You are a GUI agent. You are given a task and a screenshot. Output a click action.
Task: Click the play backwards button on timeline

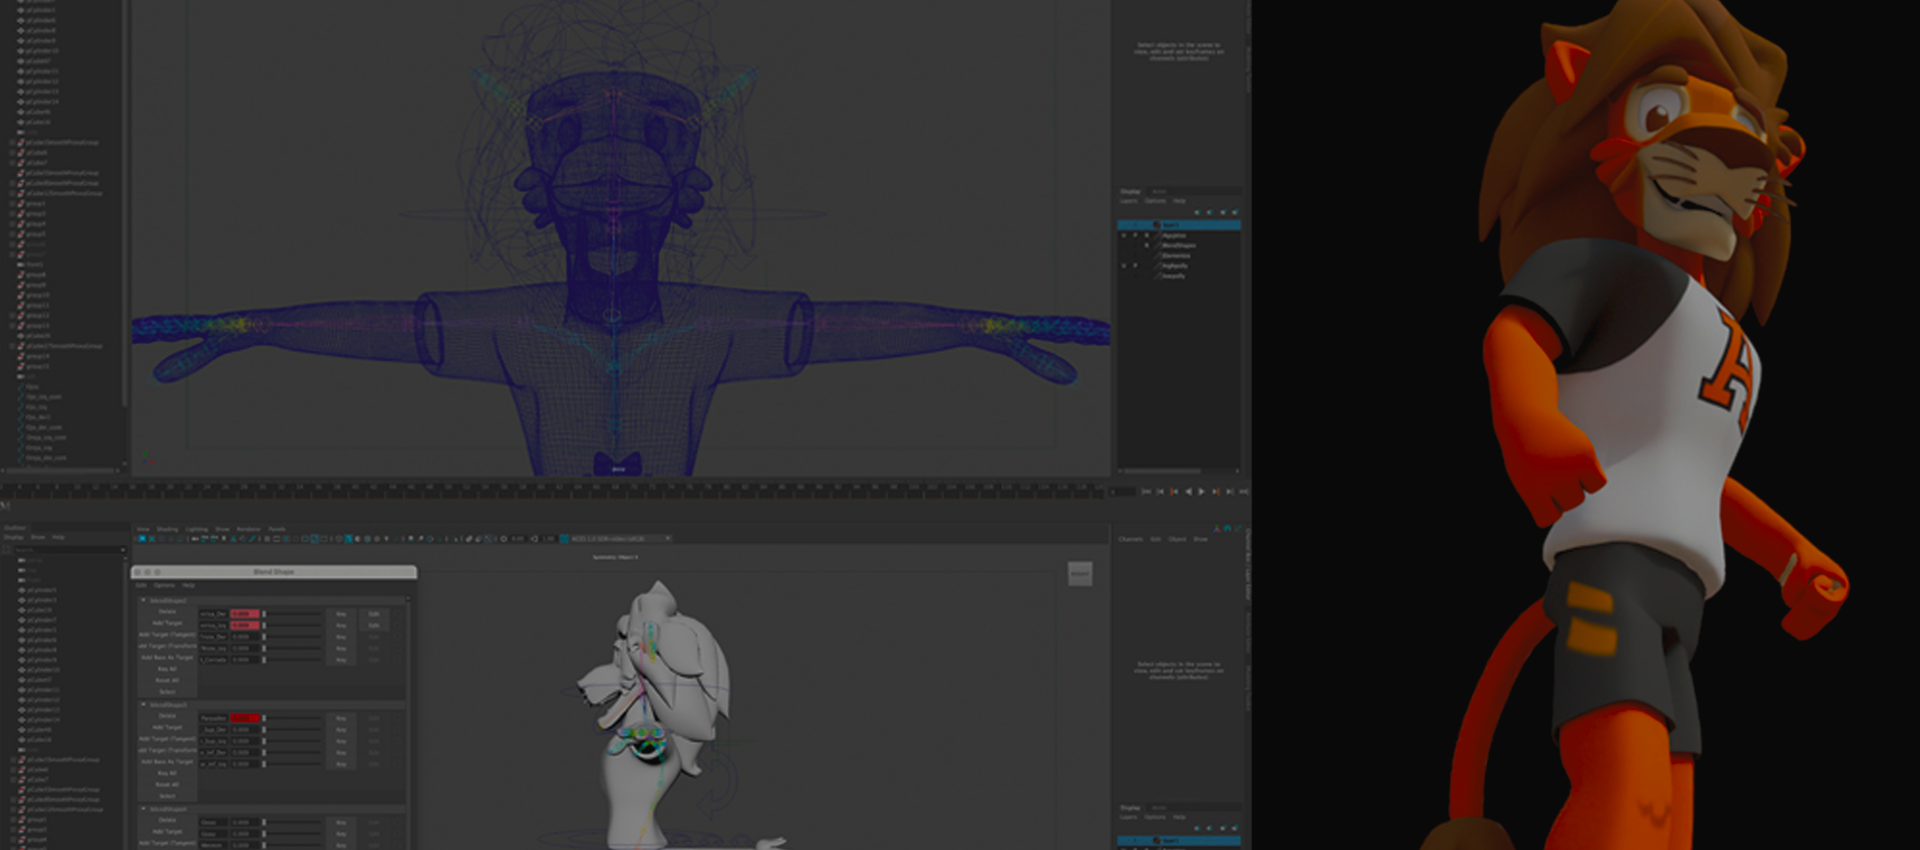click(x=1188, y=492)
